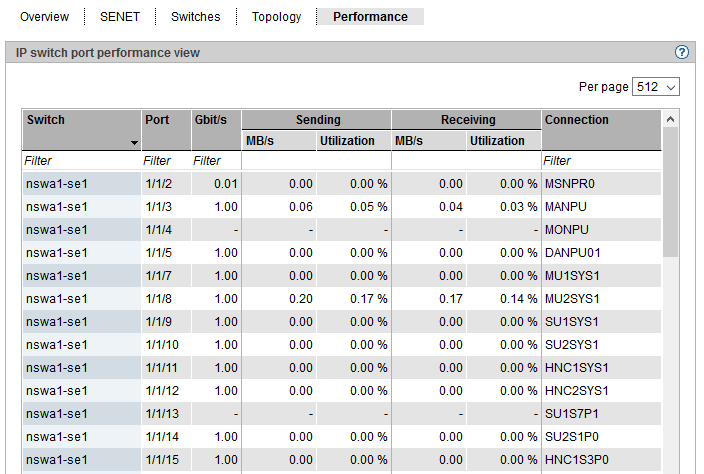
Task: Click the HNC2SYS1 connection cell
Action: (576, 391)
